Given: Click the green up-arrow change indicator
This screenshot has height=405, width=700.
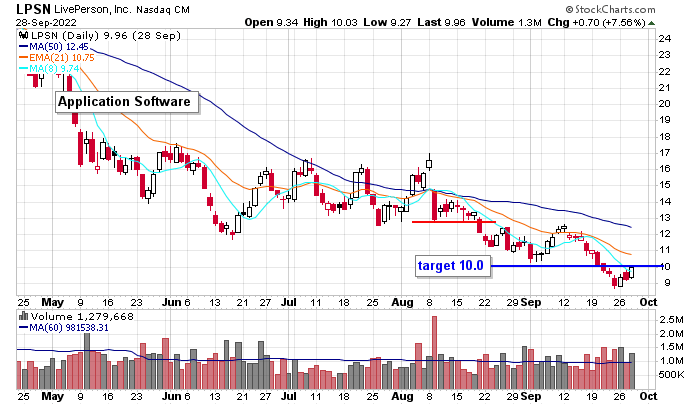Looking at the screenshot, I should tap(652, 23).
